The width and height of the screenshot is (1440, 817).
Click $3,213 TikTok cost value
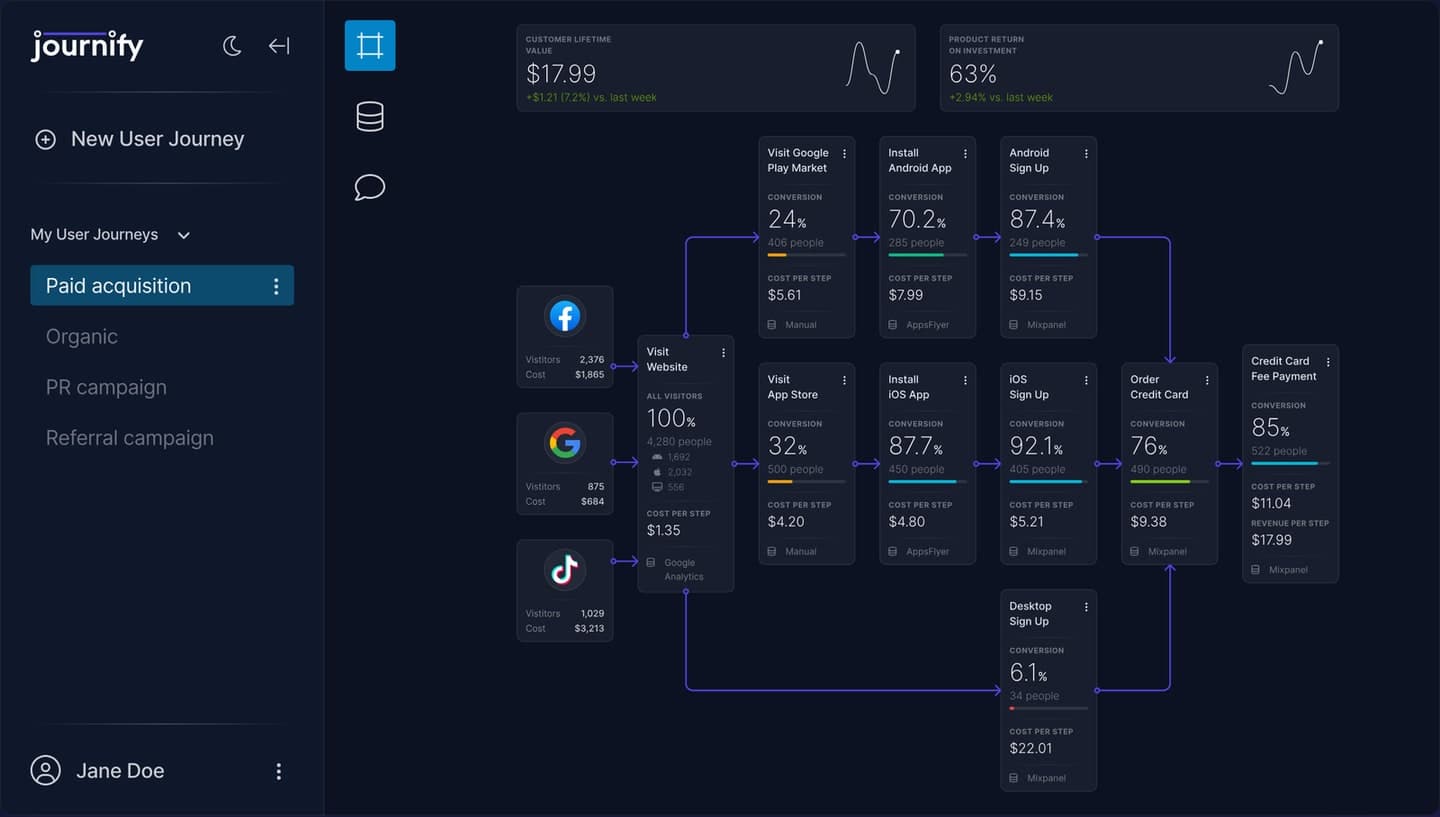(589, 629)
